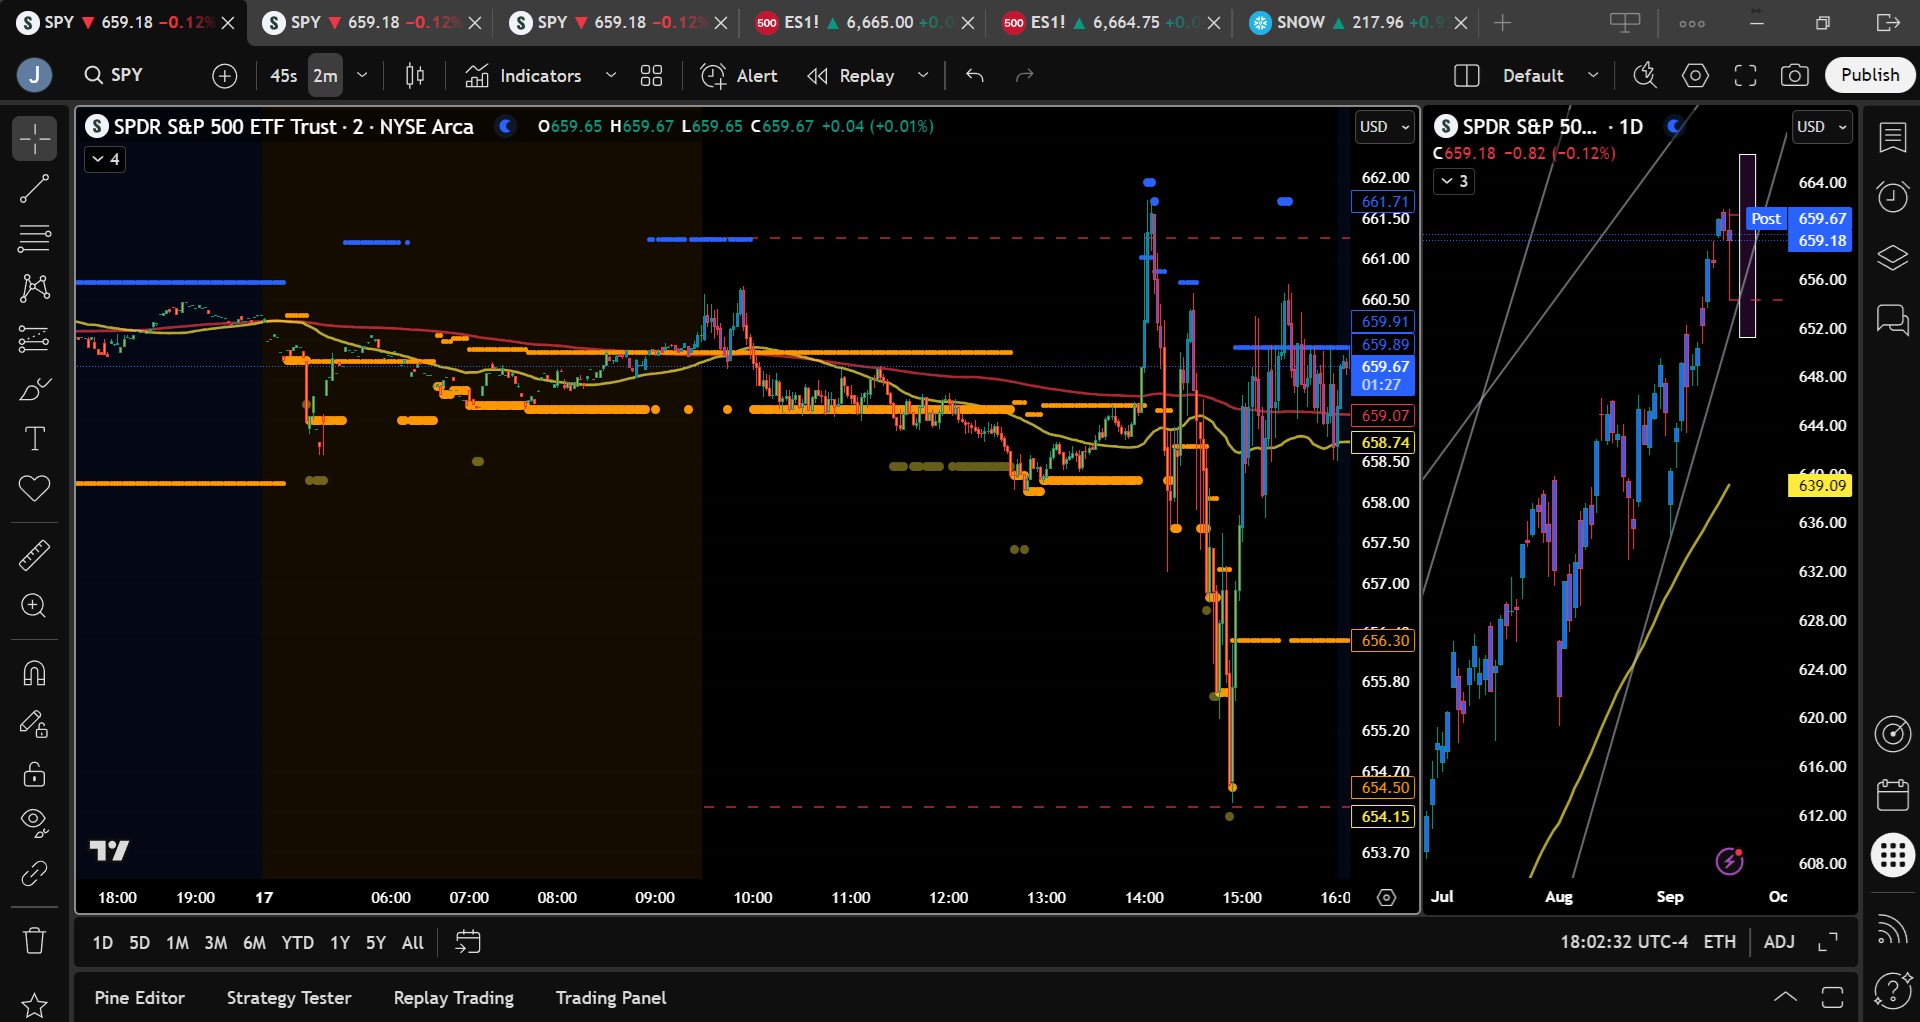Open the patterns drawing tool
This screenshot has height=1022, width=1920.
click(x=34, y=289)
